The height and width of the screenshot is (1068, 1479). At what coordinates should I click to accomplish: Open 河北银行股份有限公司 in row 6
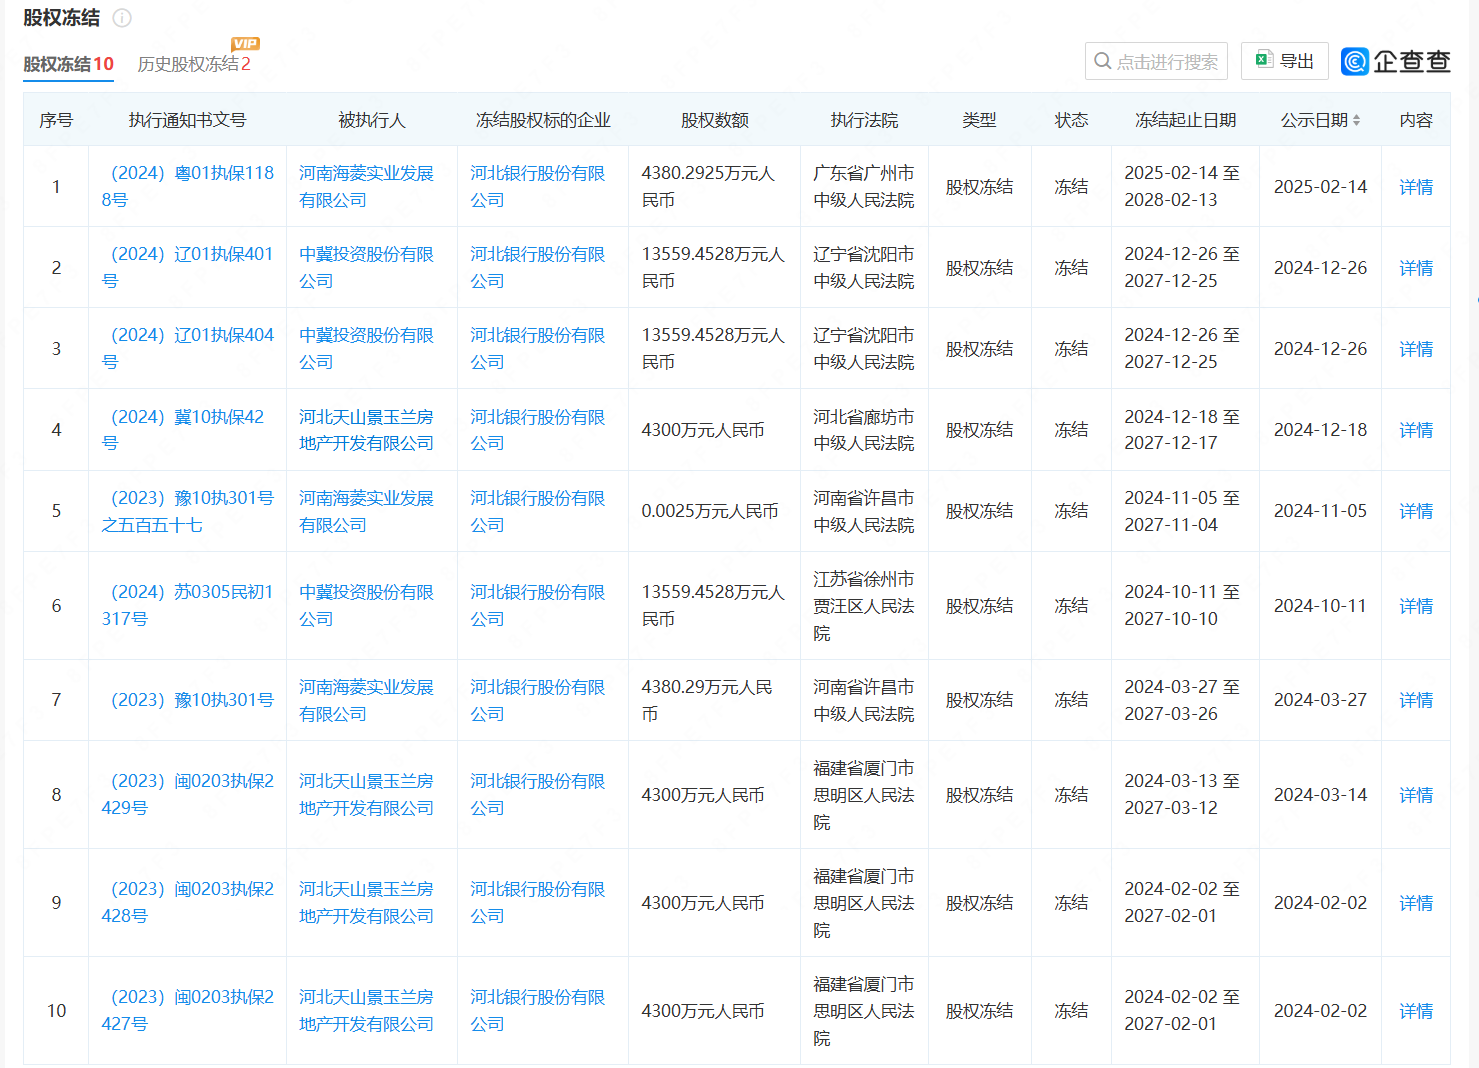pyautogui.click(x=537, y=605)
